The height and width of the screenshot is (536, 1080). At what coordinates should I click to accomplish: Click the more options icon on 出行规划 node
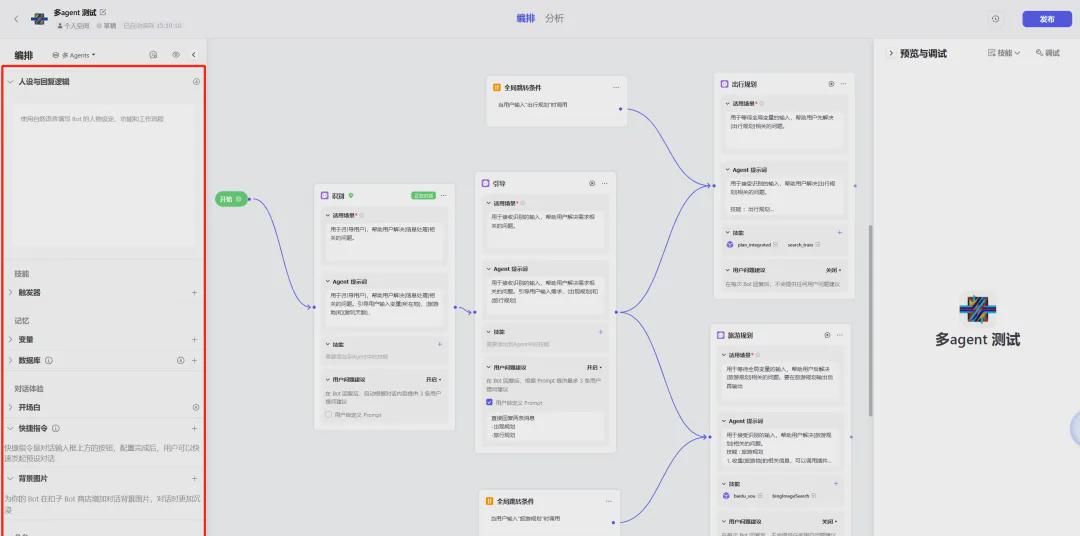843,84
